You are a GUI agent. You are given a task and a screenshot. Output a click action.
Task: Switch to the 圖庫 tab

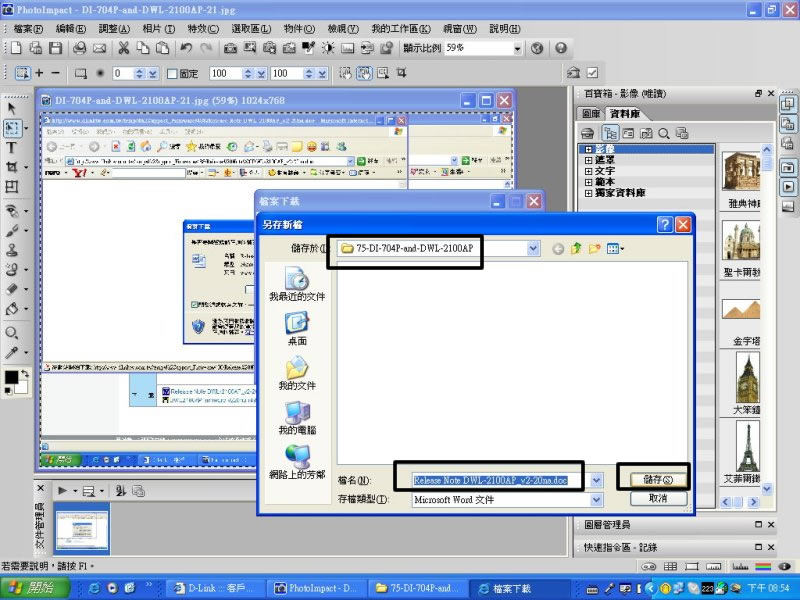(x=591, y=113)
